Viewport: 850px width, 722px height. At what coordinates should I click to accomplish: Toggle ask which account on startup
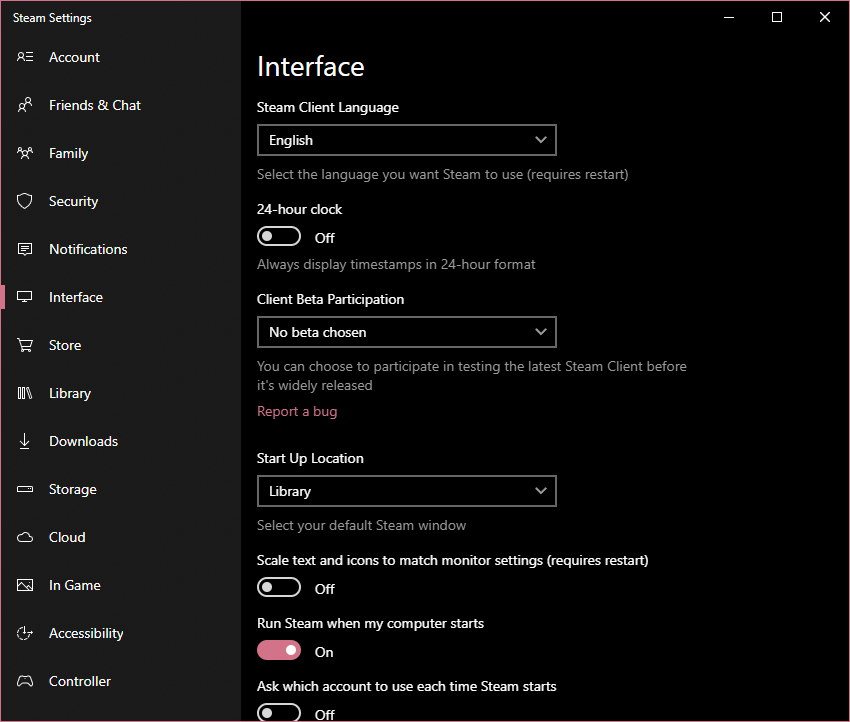click(x=279, y=712)
